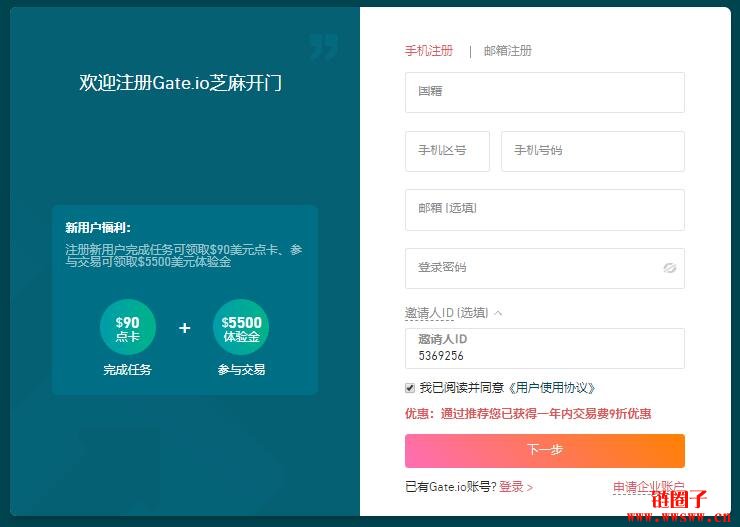This screenshot has width=740, height=527.
Task: Click the 已有Gate.io账号? text
Action: click(451, 486)
